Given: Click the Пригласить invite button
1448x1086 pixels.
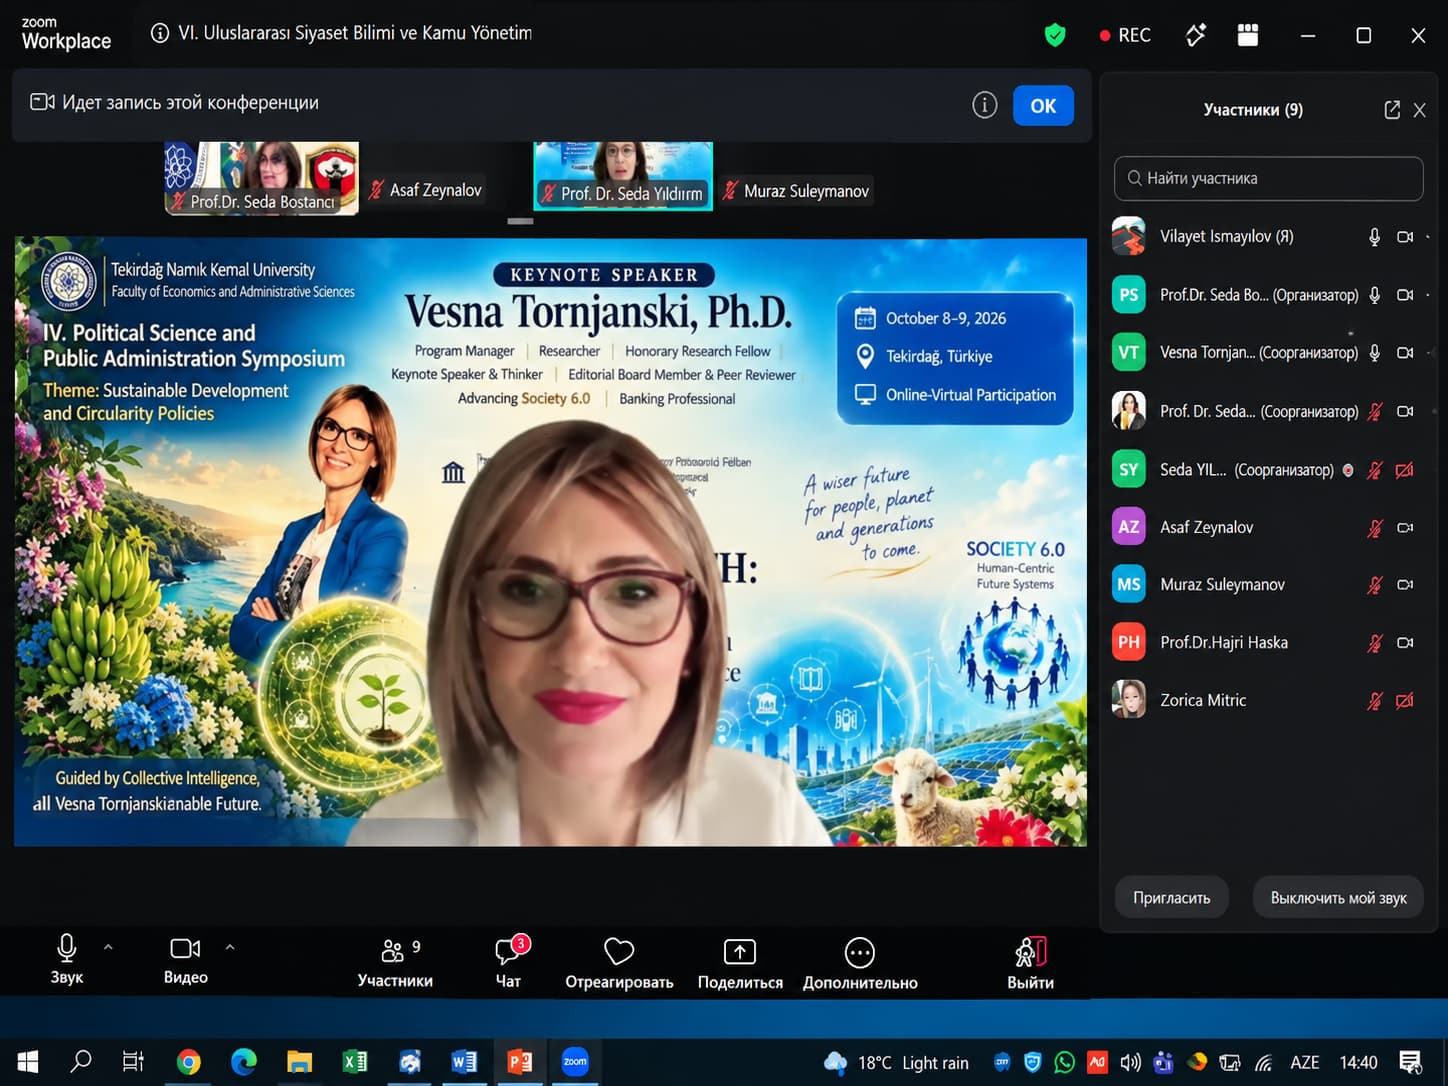Looking at the screenshot, I should click(x=1172, y=898).
